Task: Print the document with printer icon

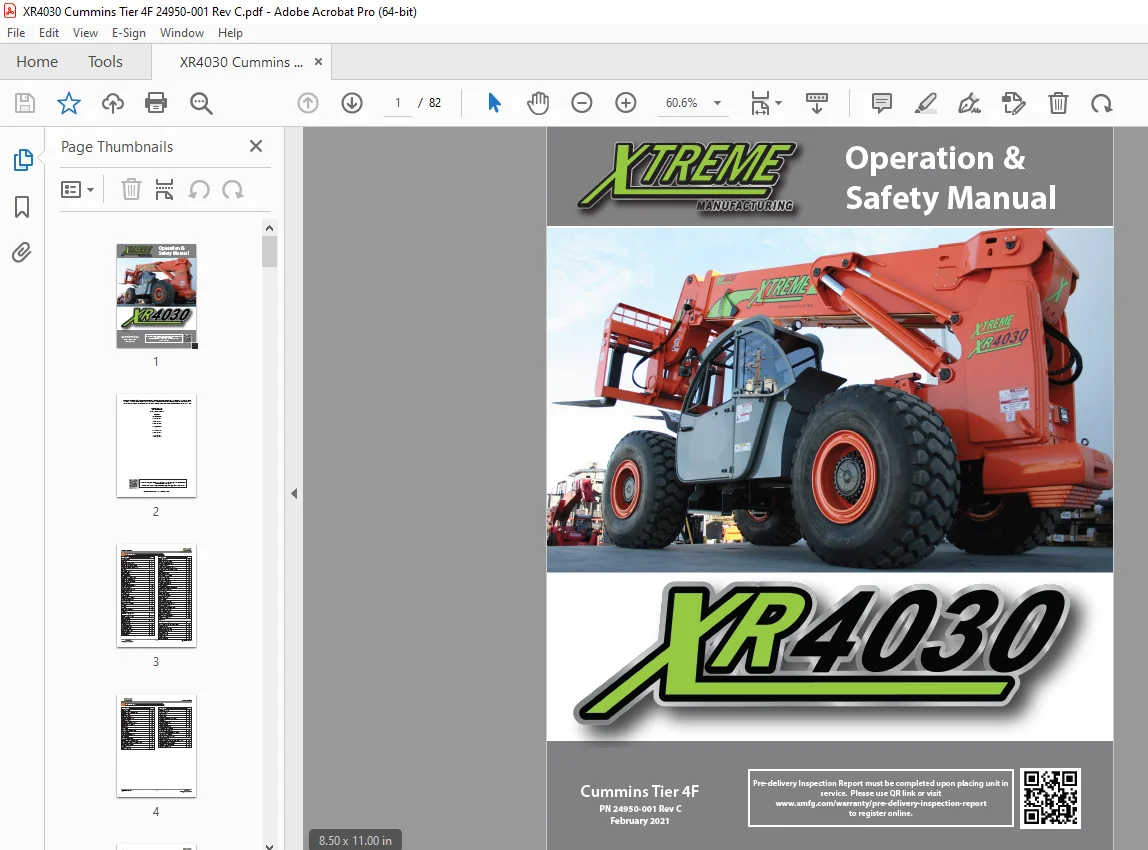Action: coord(156,103)
